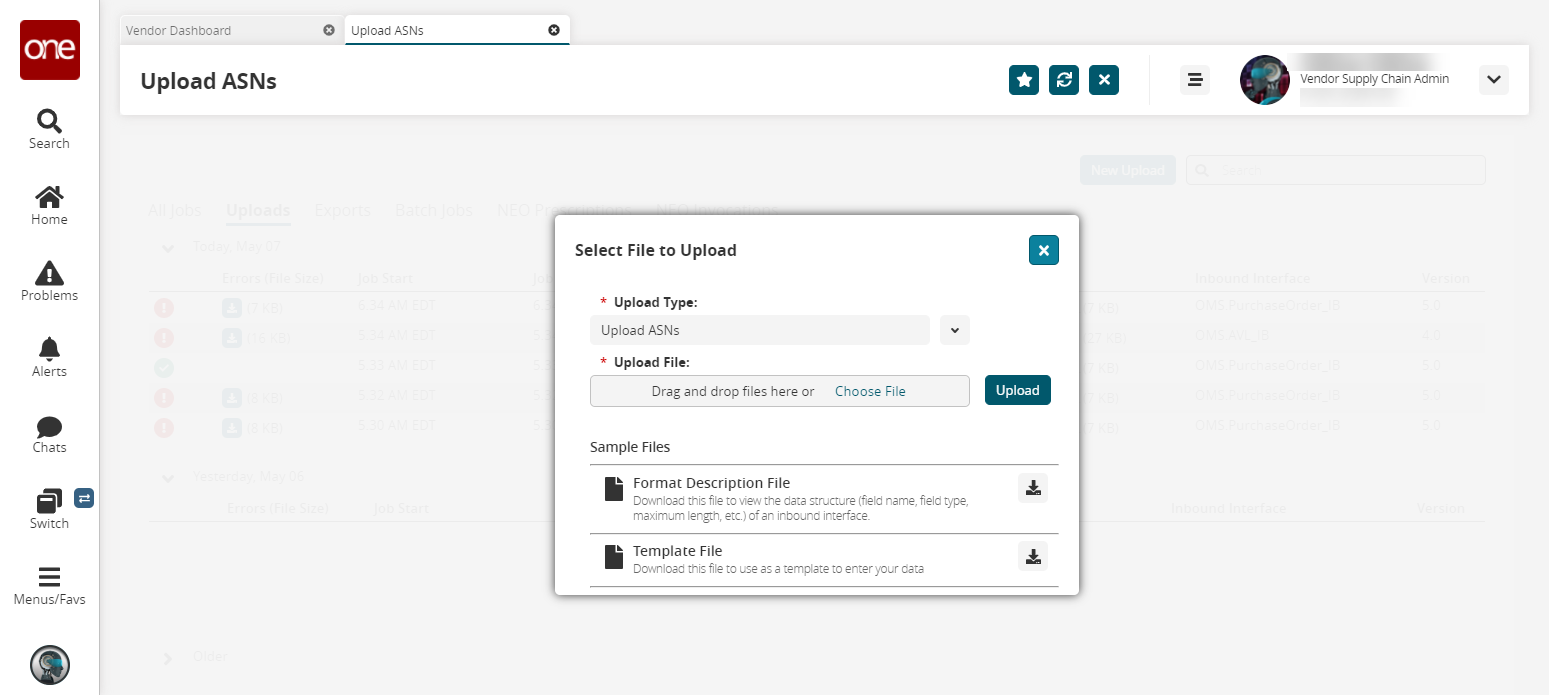Screen dimensions: 1549x695
Task: Click the Switch windows icon
Action: (x=49, y=502)
